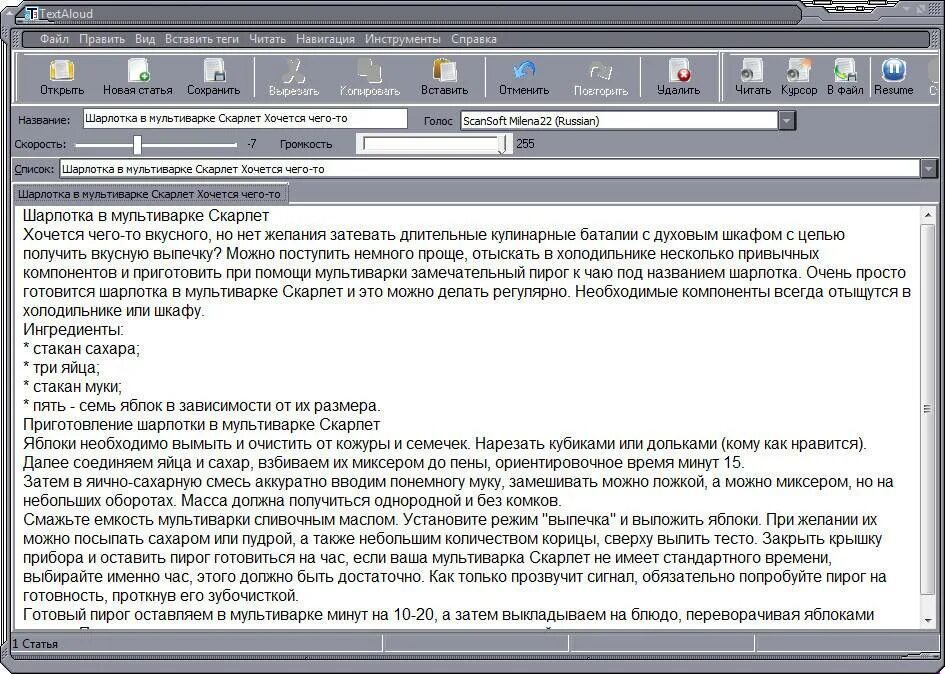Select the Шарлотка в мультиварке article tab
Image resolution: width=945 pixels, height=674 pixels.
pyautogui.click(x=149, y=194)
